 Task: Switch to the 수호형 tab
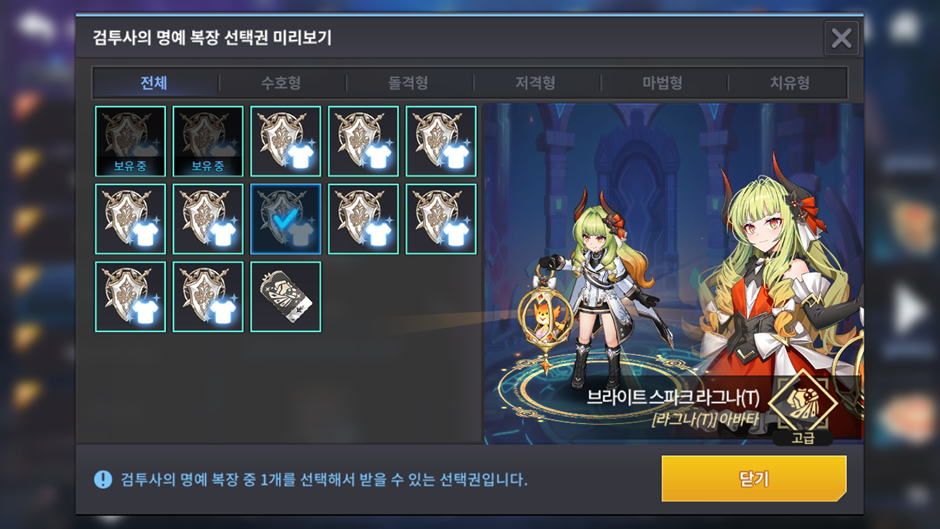click(281, 83)
